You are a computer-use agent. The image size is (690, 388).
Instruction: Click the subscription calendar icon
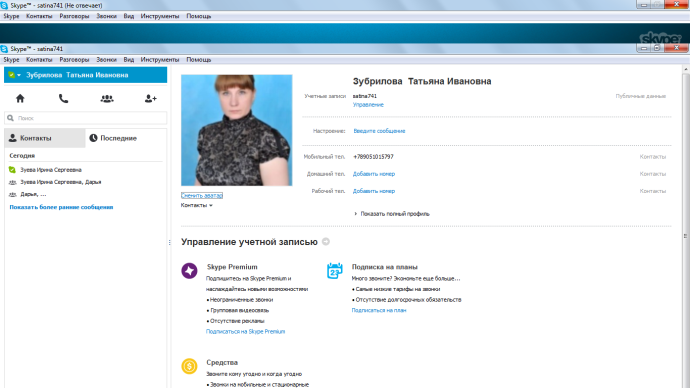click(334, 271)
